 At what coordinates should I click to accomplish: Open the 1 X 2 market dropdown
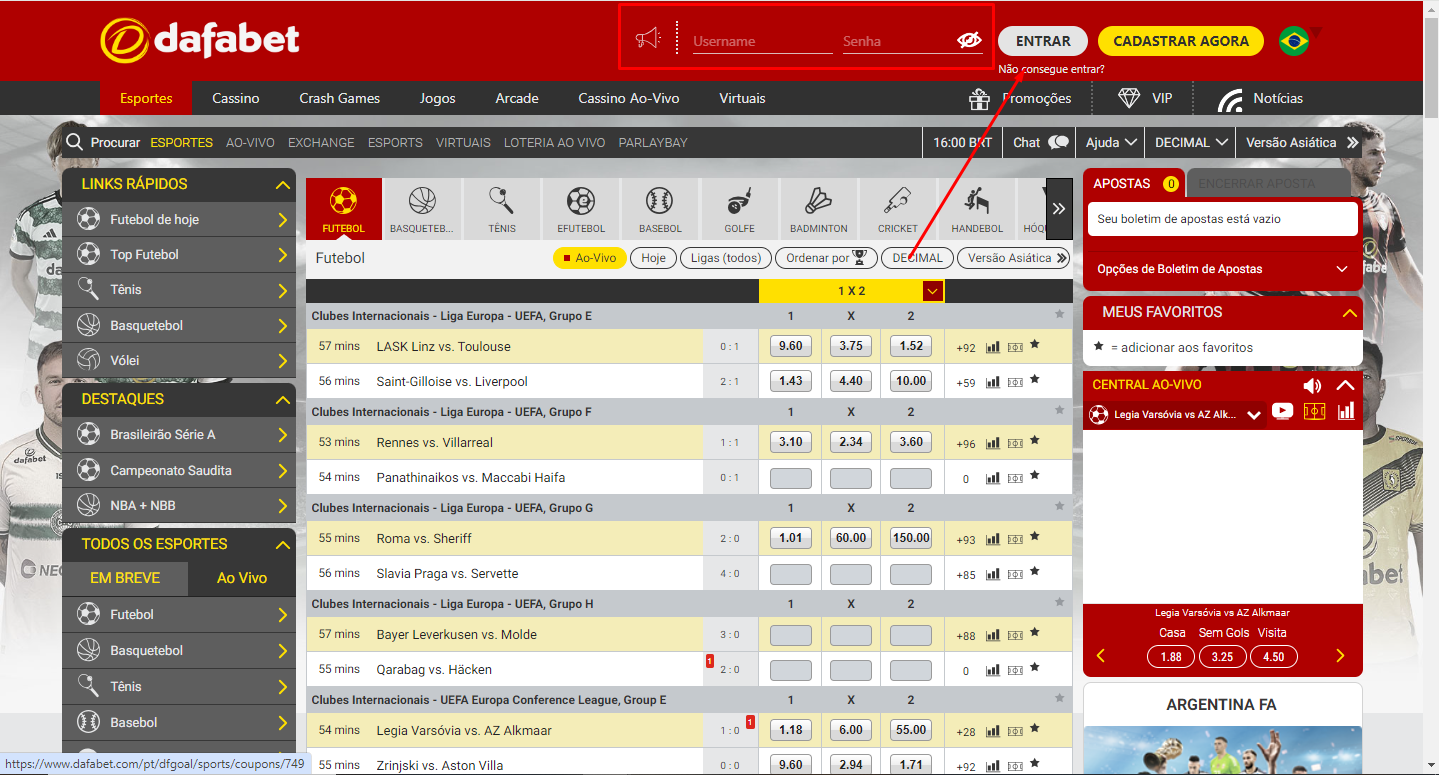click(x=933, y=291)
